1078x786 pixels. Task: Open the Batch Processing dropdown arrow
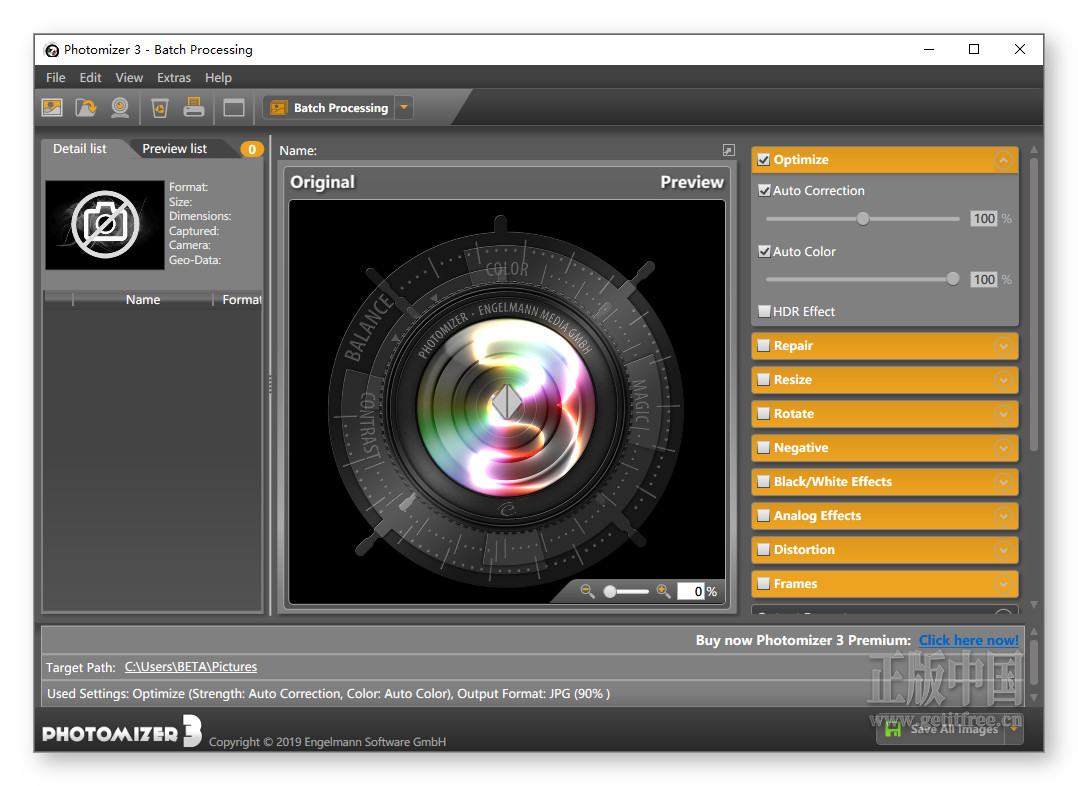pyautogui.click(x=404, y=108)
